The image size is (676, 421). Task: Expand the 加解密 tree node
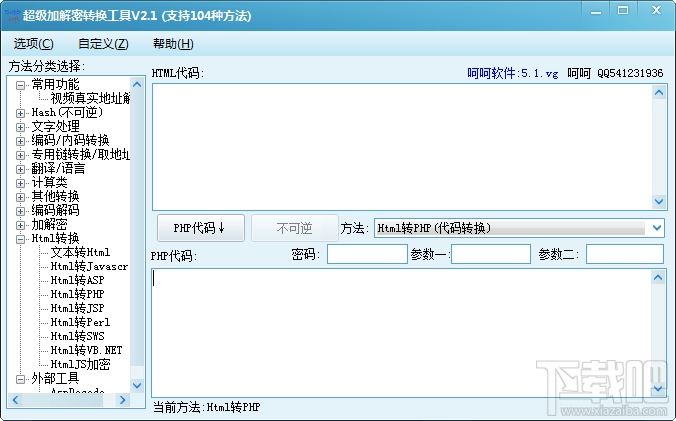[20, 225]
